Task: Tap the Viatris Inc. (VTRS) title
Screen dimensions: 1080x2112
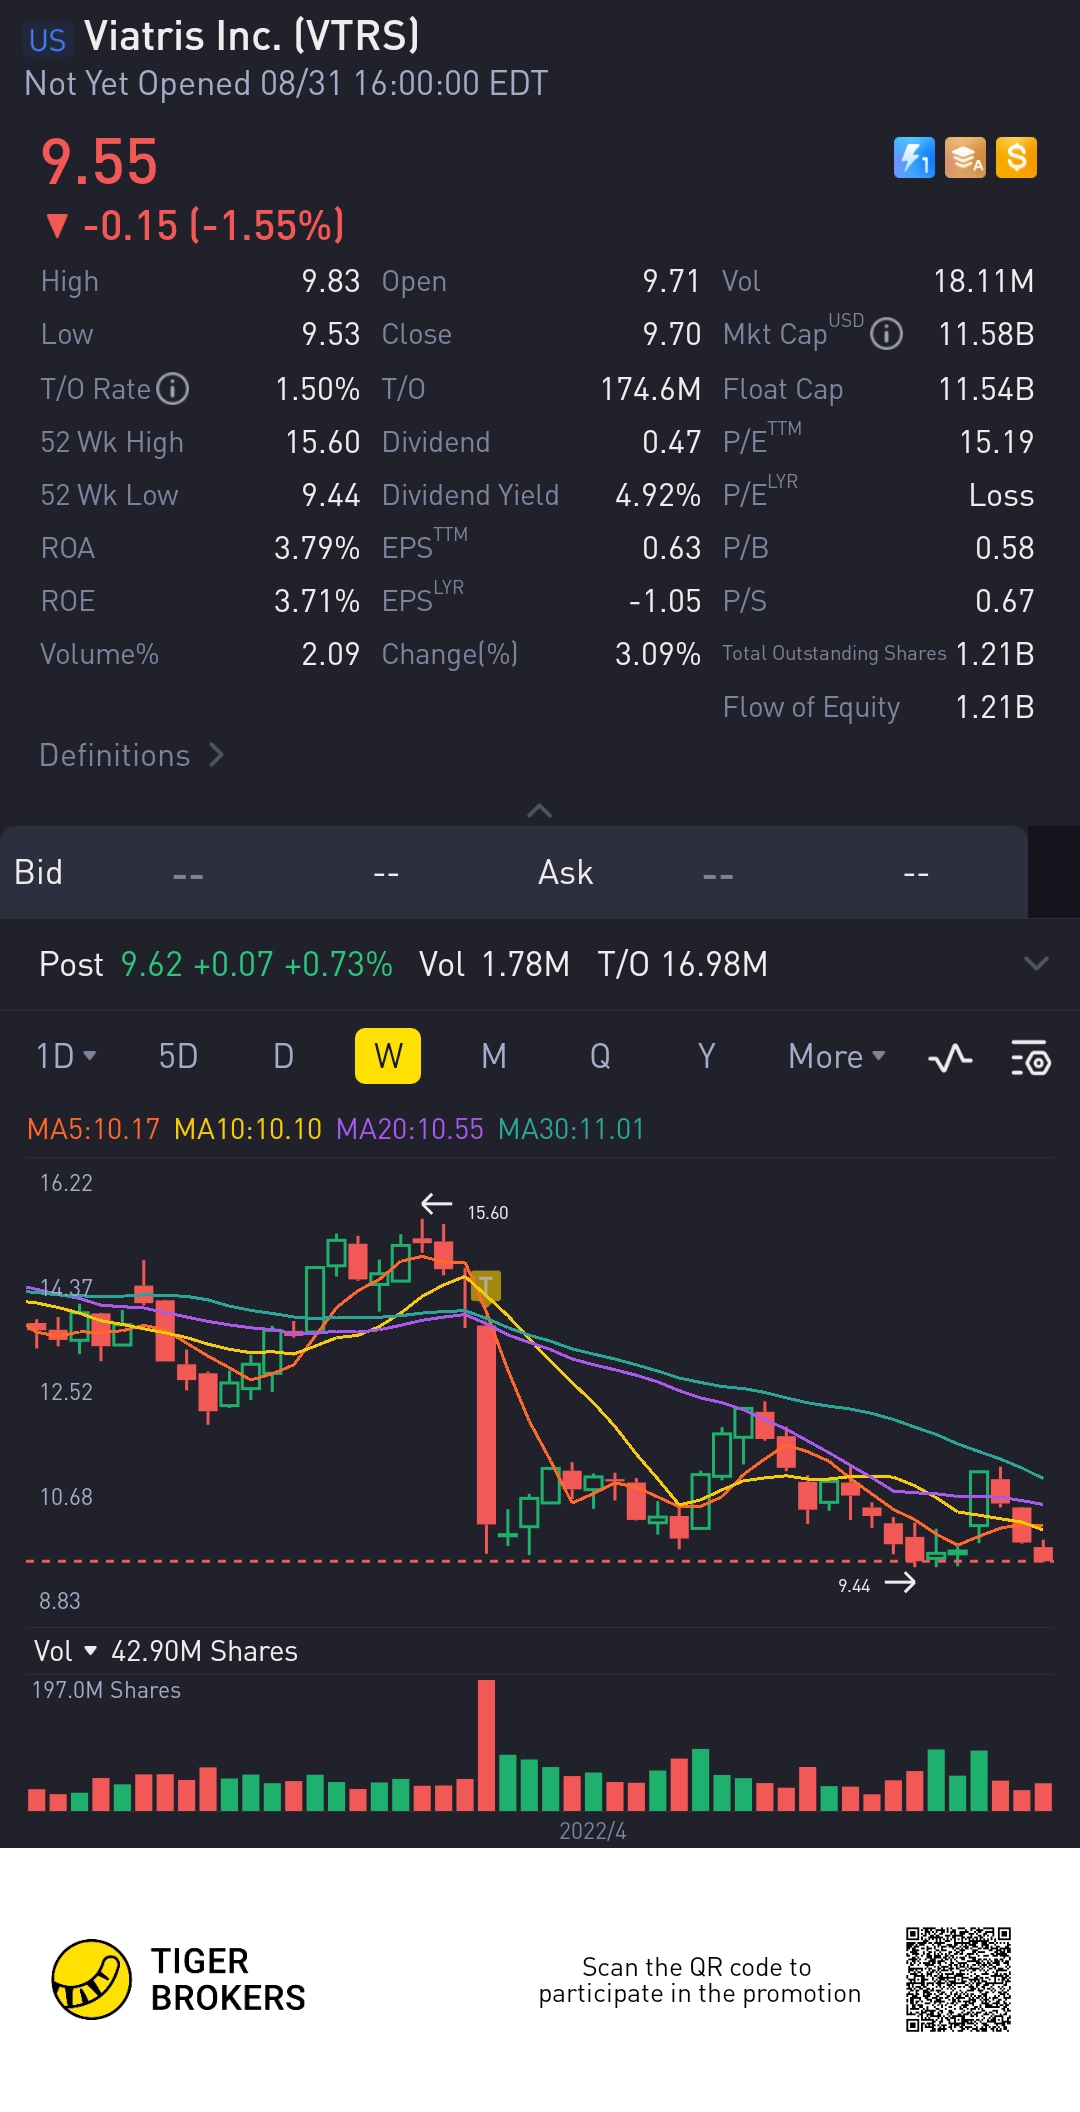Action: (252, 36)
